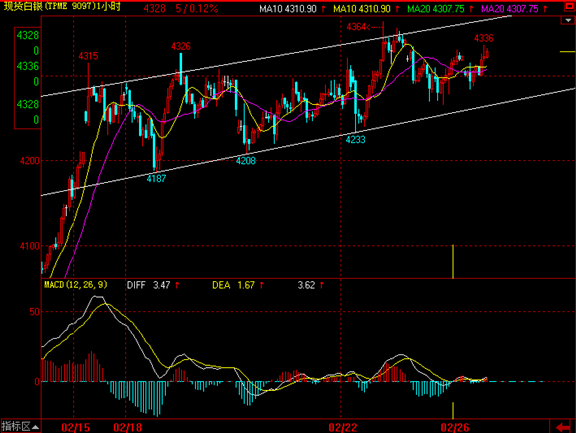The image size is (576, 433).
Task: Click the chart title 现货白银 1小时
Action: point(62,7)
